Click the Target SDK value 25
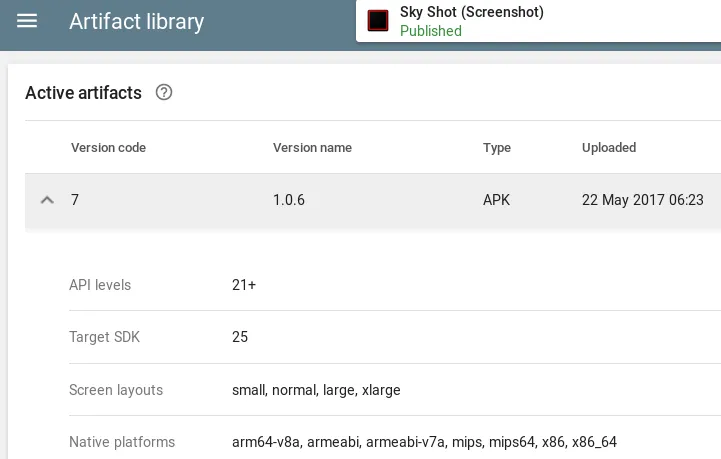The image size is (721, 459). pyautogui.click(x=240, y=337)
